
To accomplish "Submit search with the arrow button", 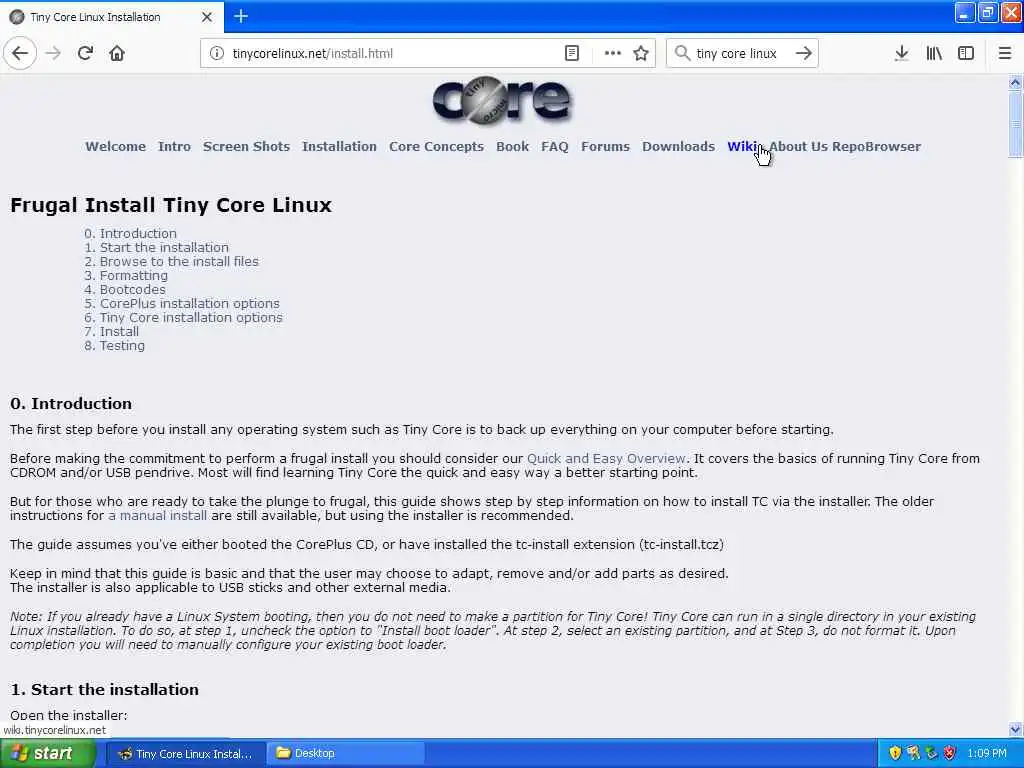I will [804, 54].
